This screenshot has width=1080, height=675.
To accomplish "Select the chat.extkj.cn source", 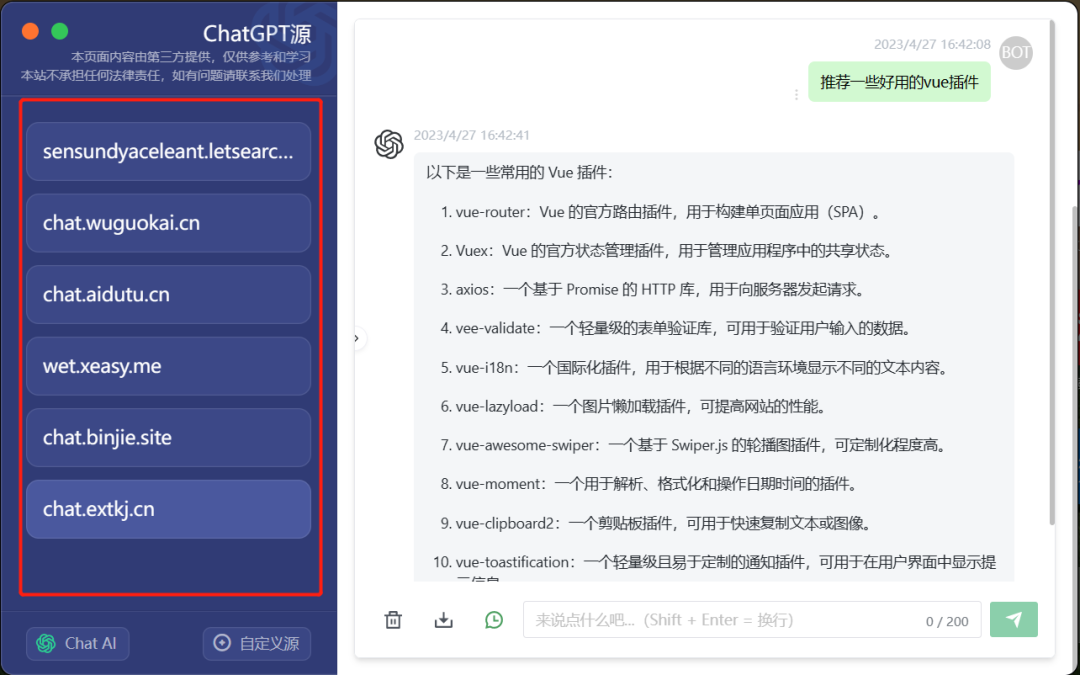I will [x=168, y=510].
